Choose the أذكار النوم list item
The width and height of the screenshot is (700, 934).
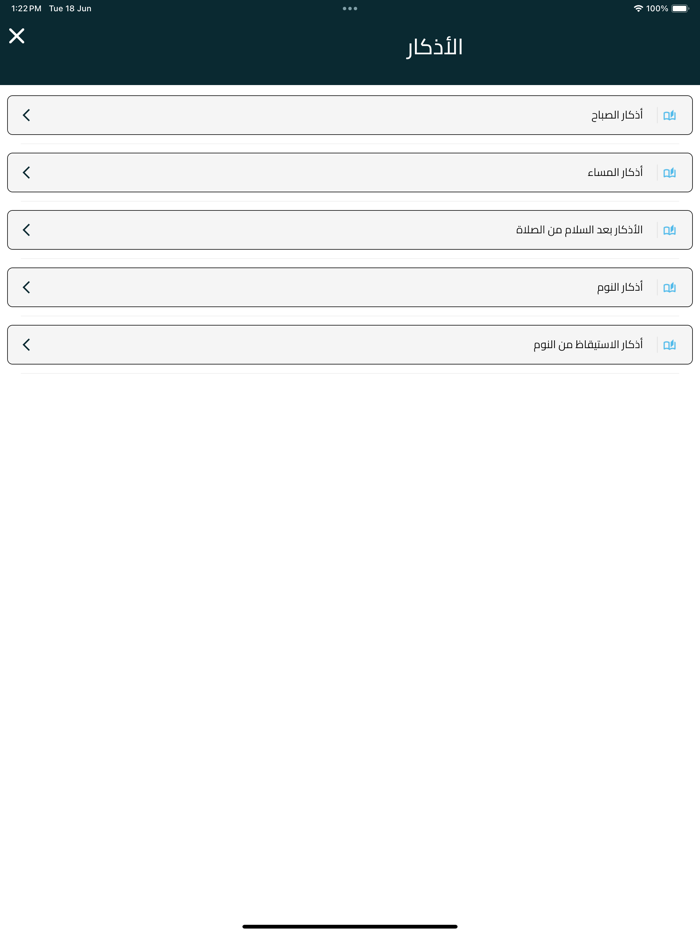(350, 287)
